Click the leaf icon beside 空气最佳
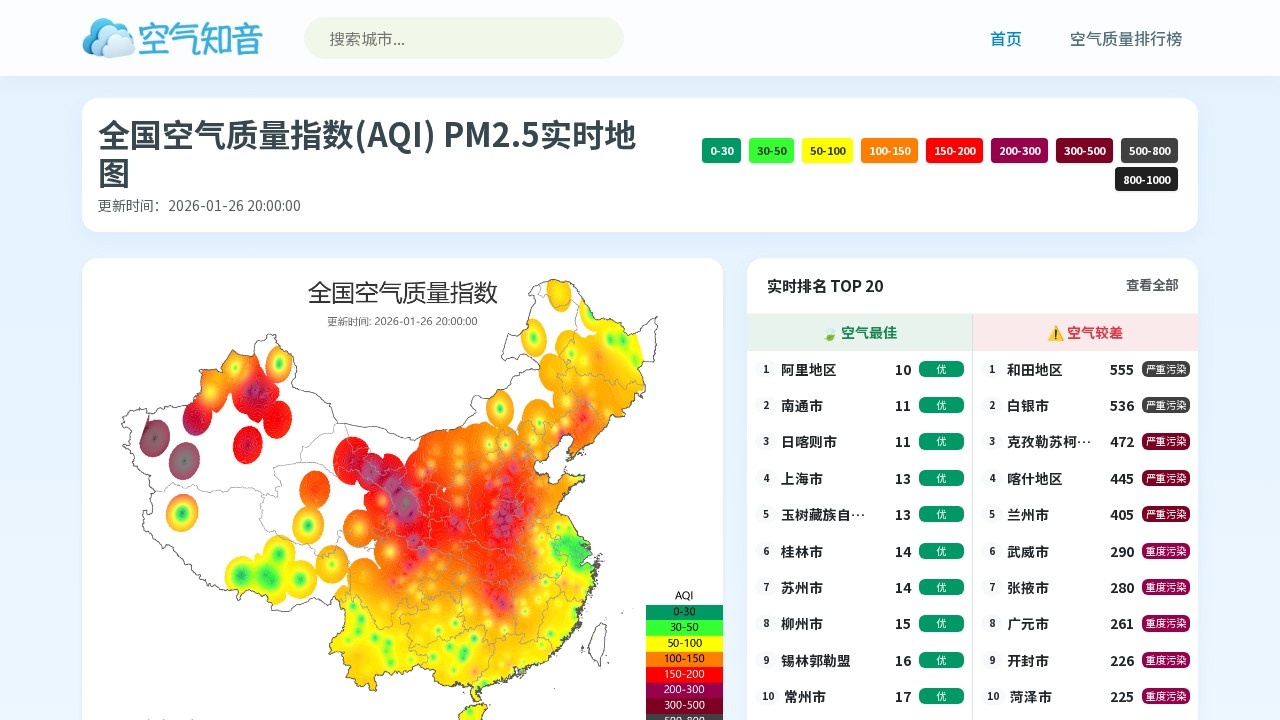This screenshot has width=1280, height=720. 829,333
